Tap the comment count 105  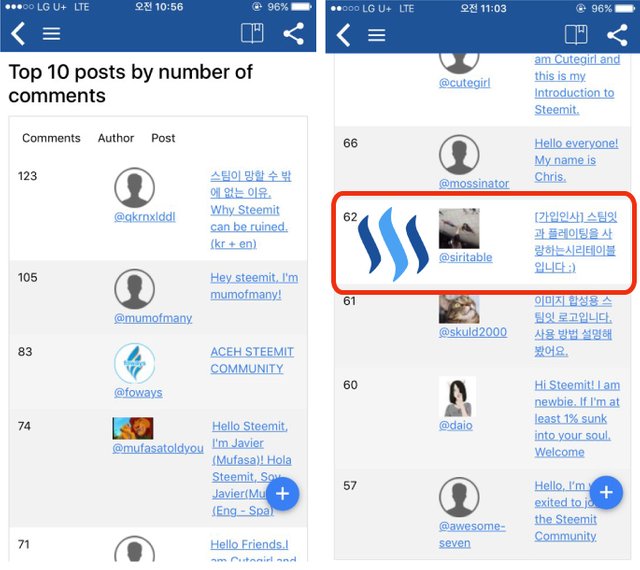click(27, 278)
